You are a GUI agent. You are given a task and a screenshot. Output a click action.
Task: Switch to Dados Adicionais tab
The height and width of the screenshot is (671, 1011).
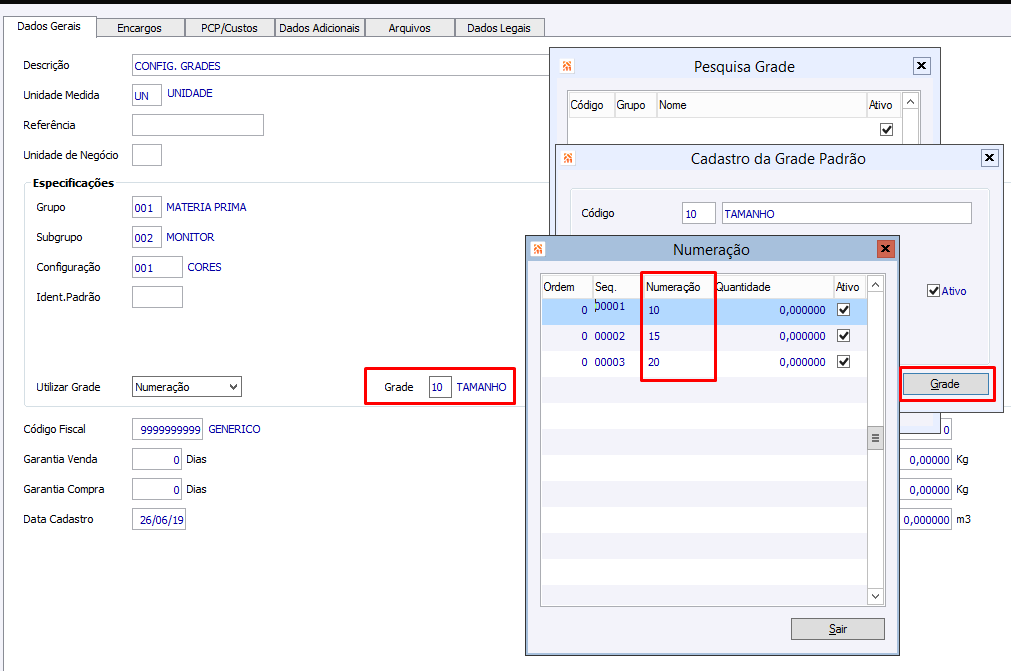point(319,28)
